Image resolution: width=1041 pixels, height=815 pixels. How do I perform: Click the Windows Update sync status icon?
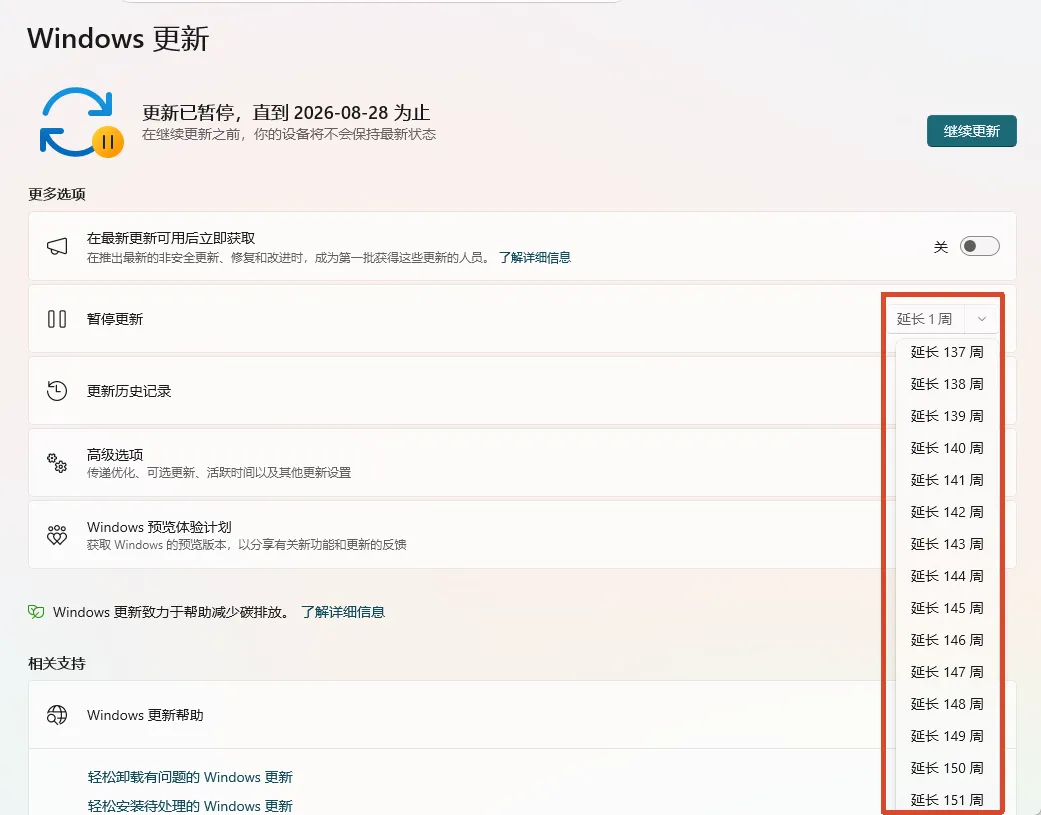(x=82, y=122)
